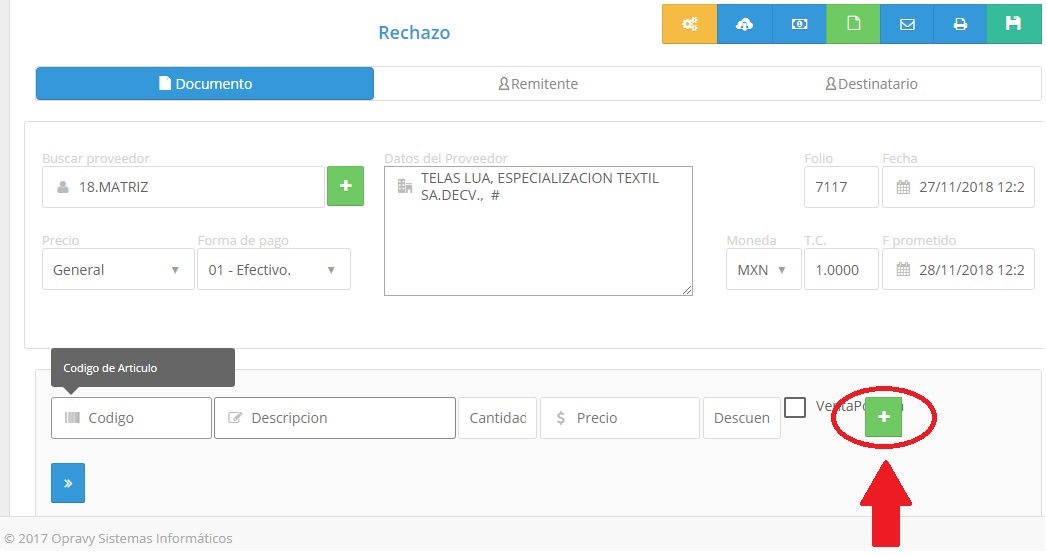The height and width of the screenshot is (555, 1046).
Task: Switch to the Destinatario tab
Action: (x=871, y=84)
